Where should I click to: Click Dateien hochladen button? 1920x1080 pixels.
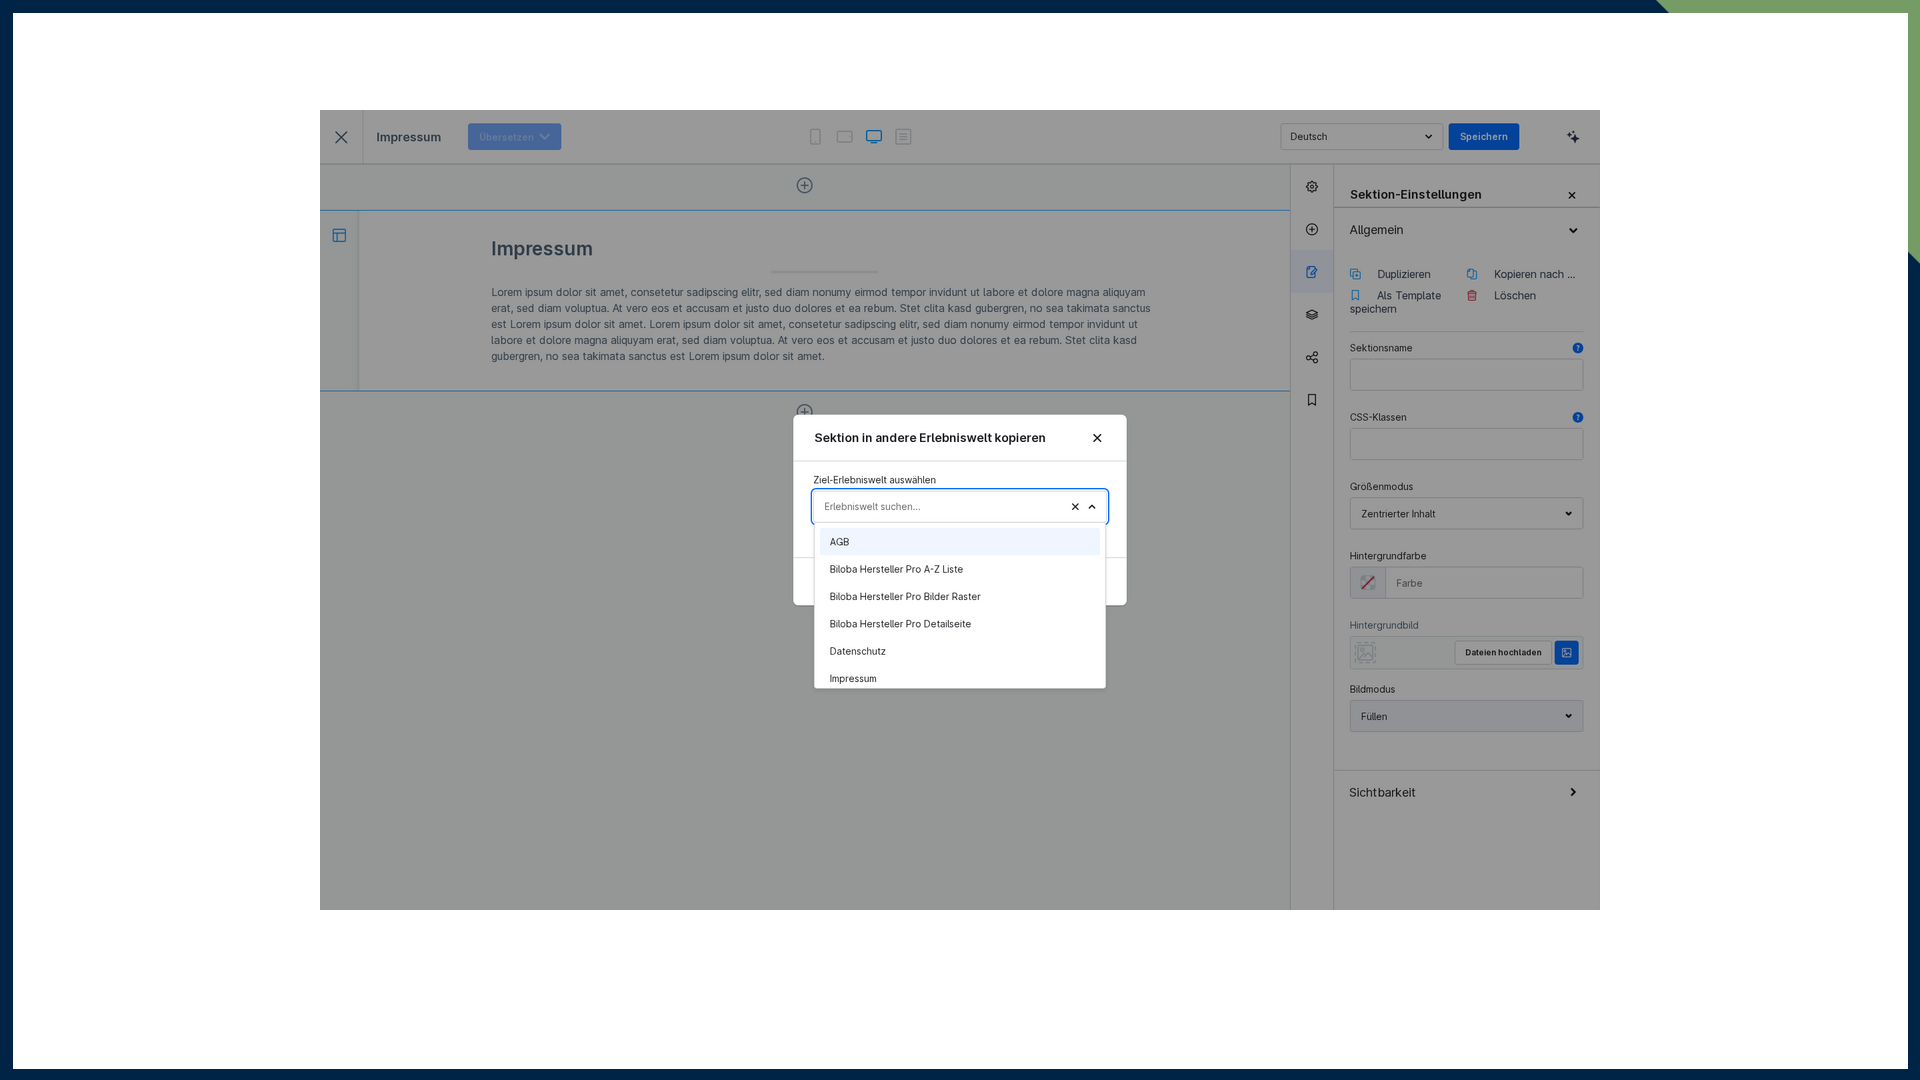pos(1503,653)
